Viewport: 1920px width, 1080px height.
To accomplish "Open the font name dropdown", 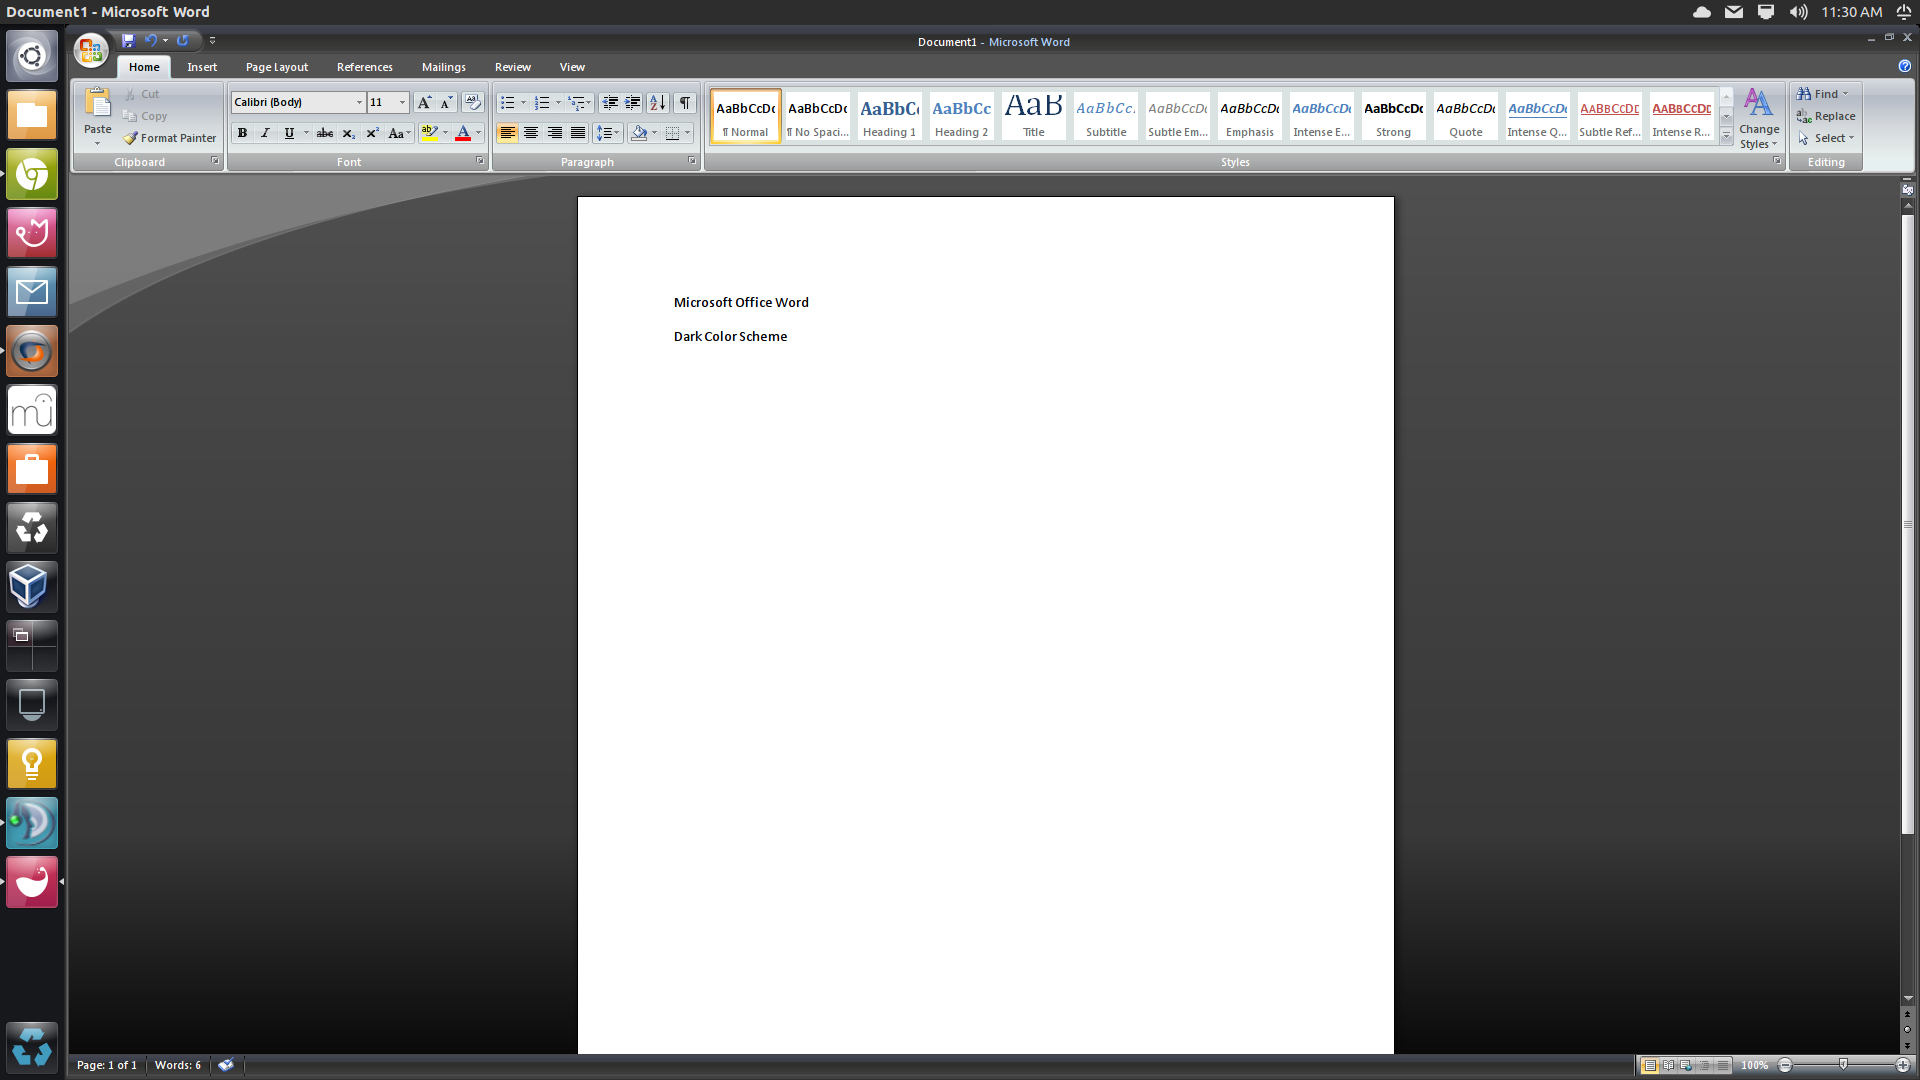I will tap(359, 102).
